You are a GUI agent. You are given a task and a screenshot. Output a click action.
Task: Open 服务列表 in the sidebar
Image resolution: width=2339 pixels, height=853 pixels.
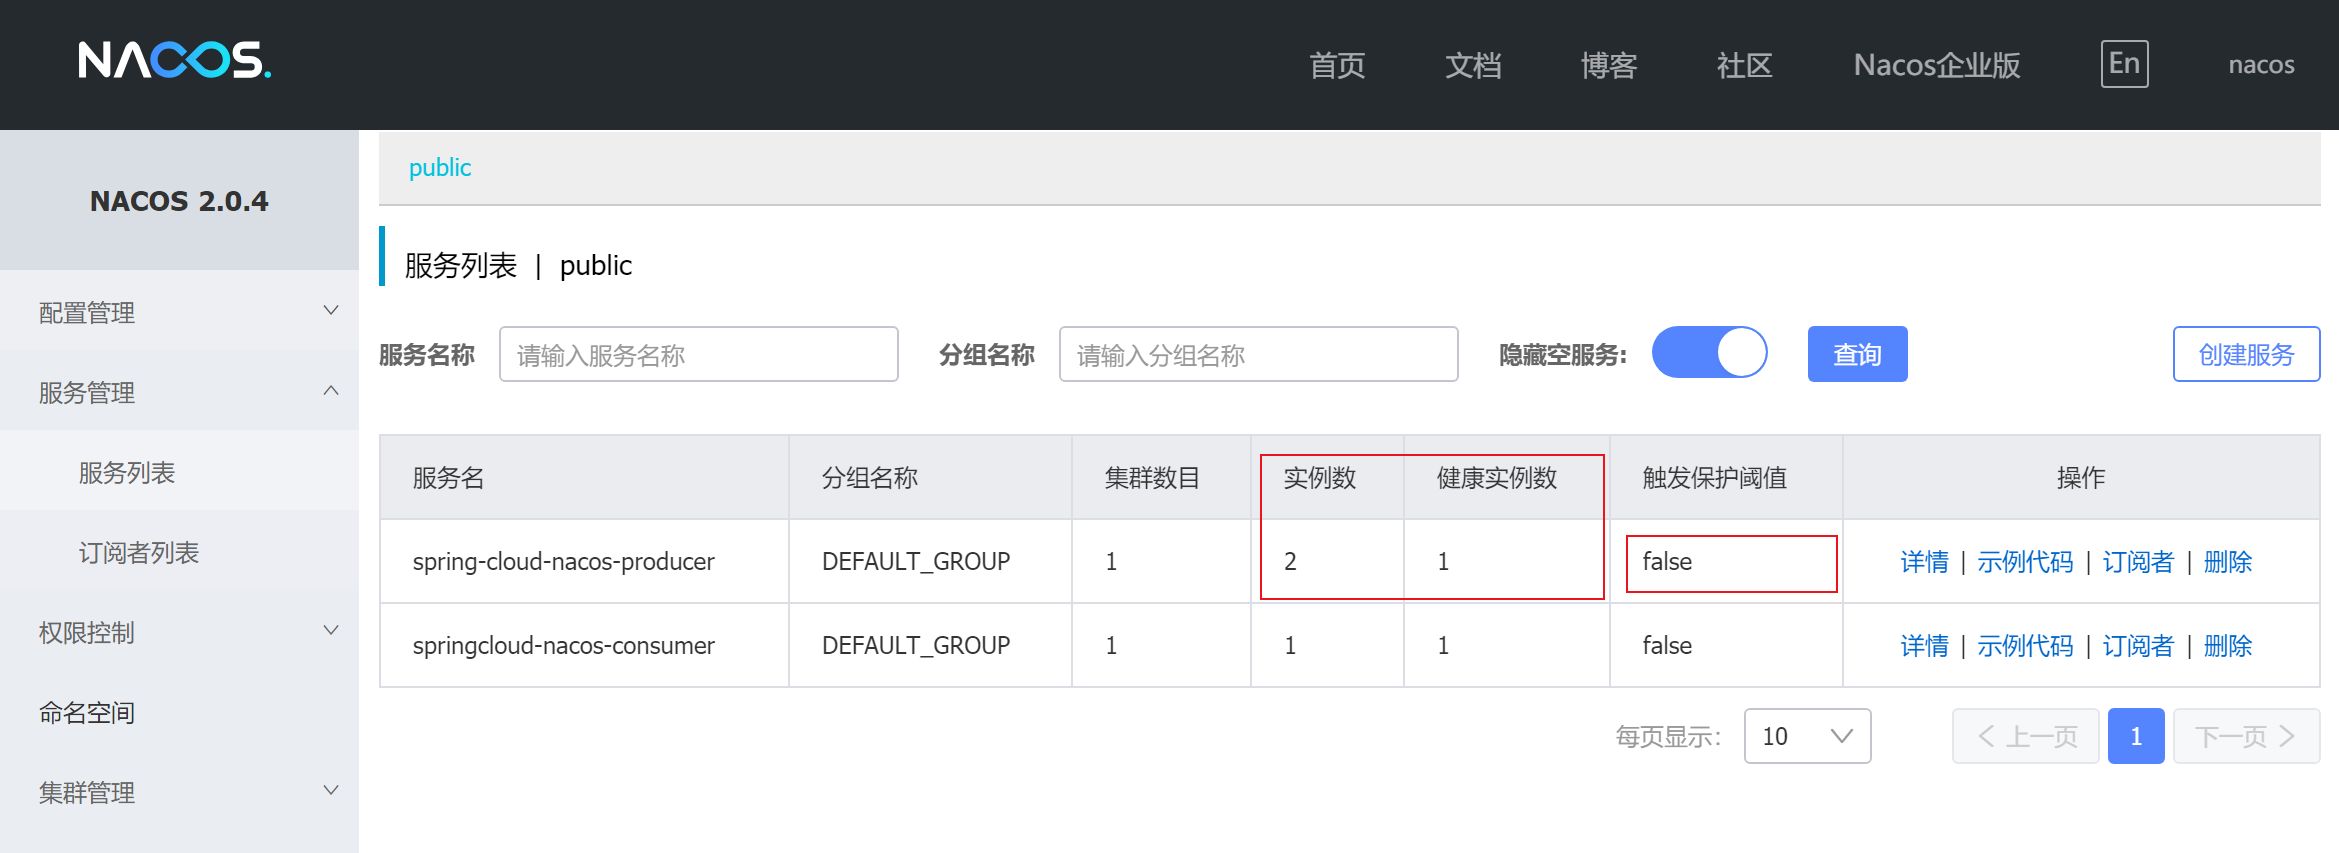pos(179,472)
